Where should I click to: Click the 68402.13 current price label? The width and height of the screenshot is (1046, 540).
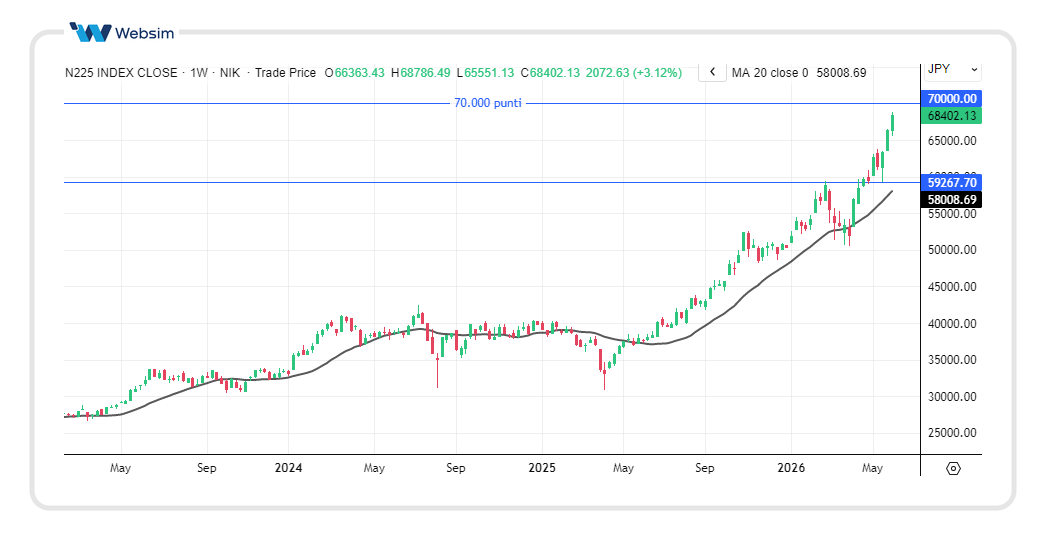(x=952, y=116)
